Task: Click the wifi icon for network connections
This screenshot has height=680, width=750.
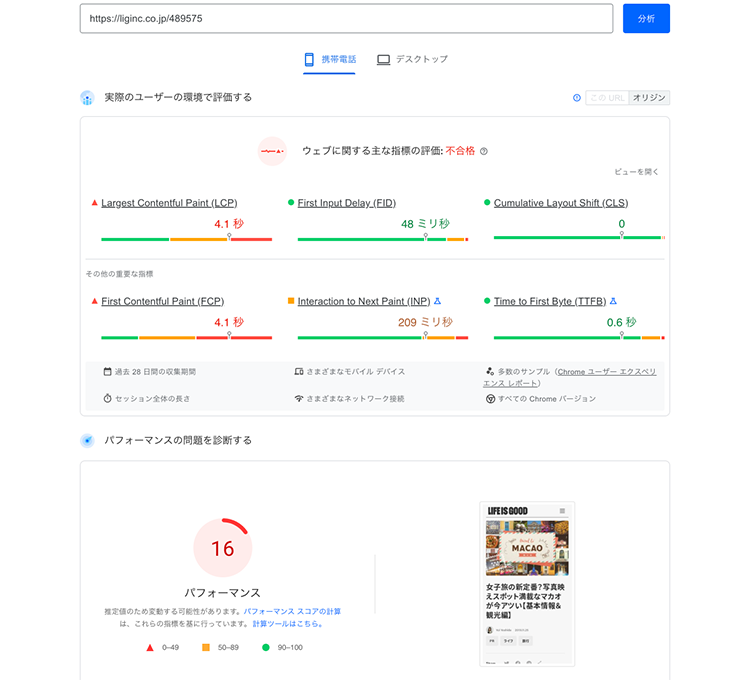Action: tap(299, 398)
